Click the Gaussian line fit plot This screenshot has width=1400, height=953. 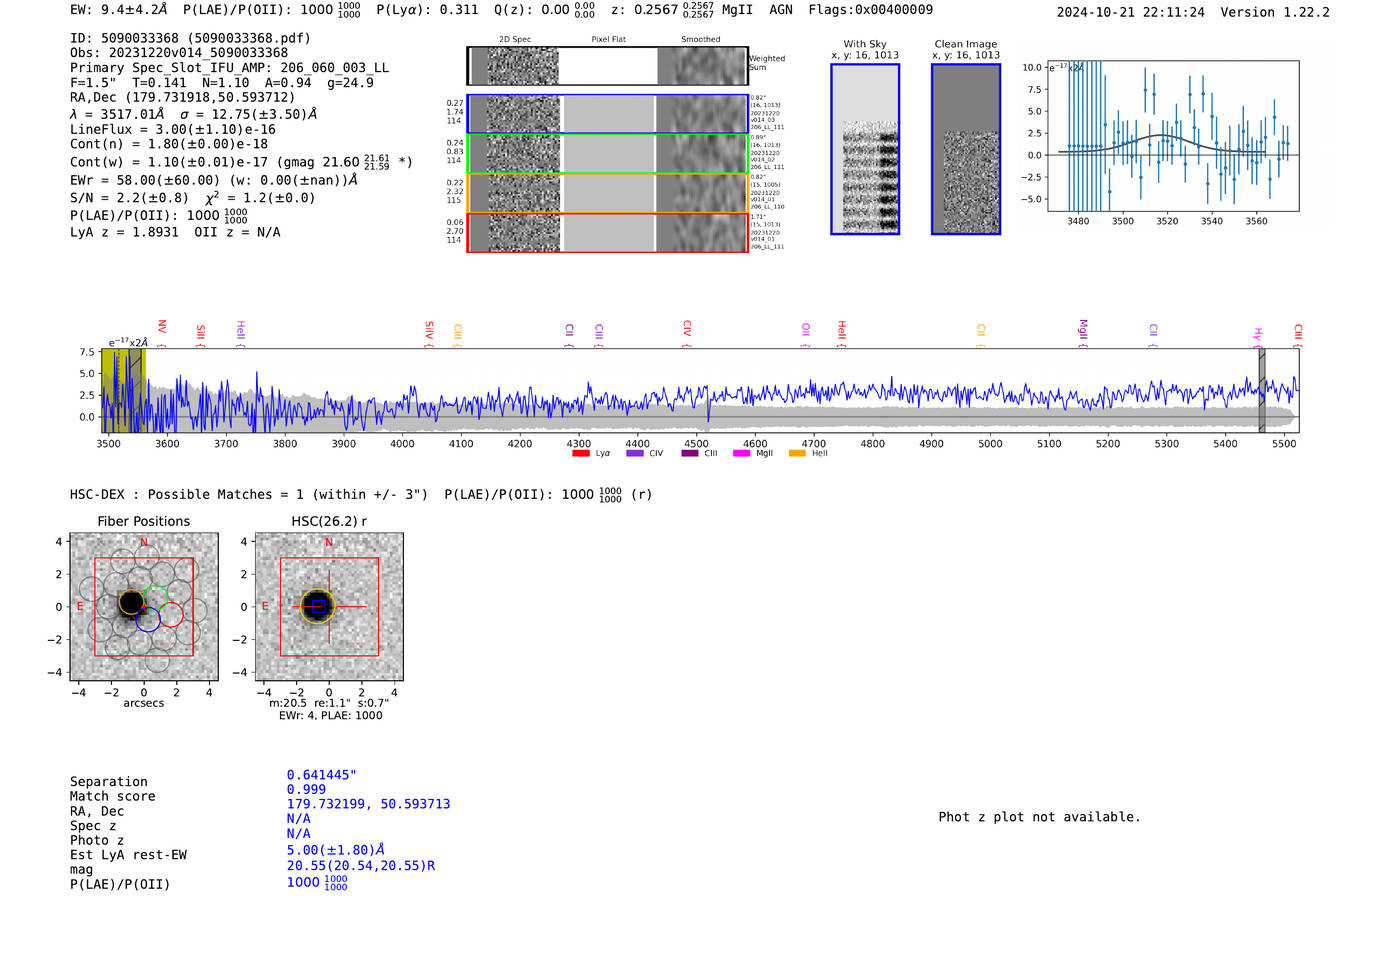1172,136
